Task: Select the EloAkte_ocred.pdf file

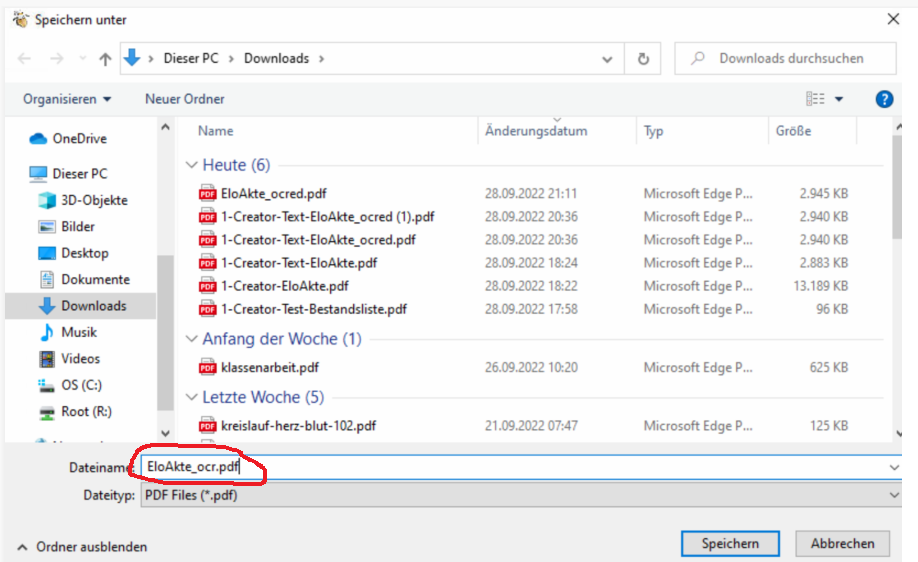Action: tap(273, 193)
